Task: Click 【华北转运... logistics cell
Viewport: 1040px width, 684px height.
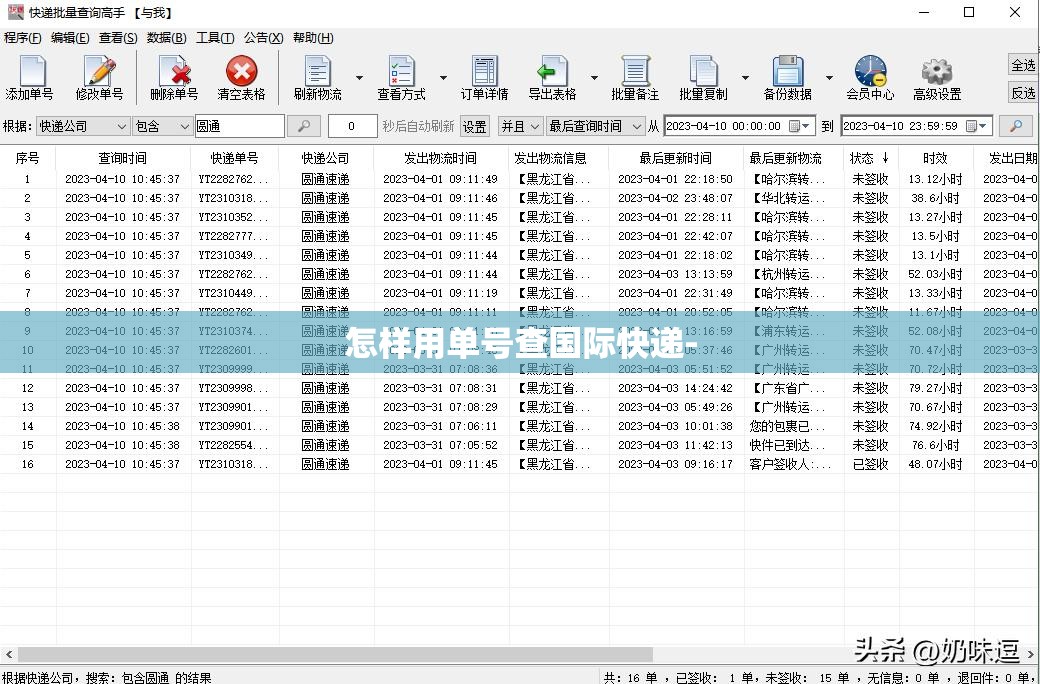Action: pos(789,198)
